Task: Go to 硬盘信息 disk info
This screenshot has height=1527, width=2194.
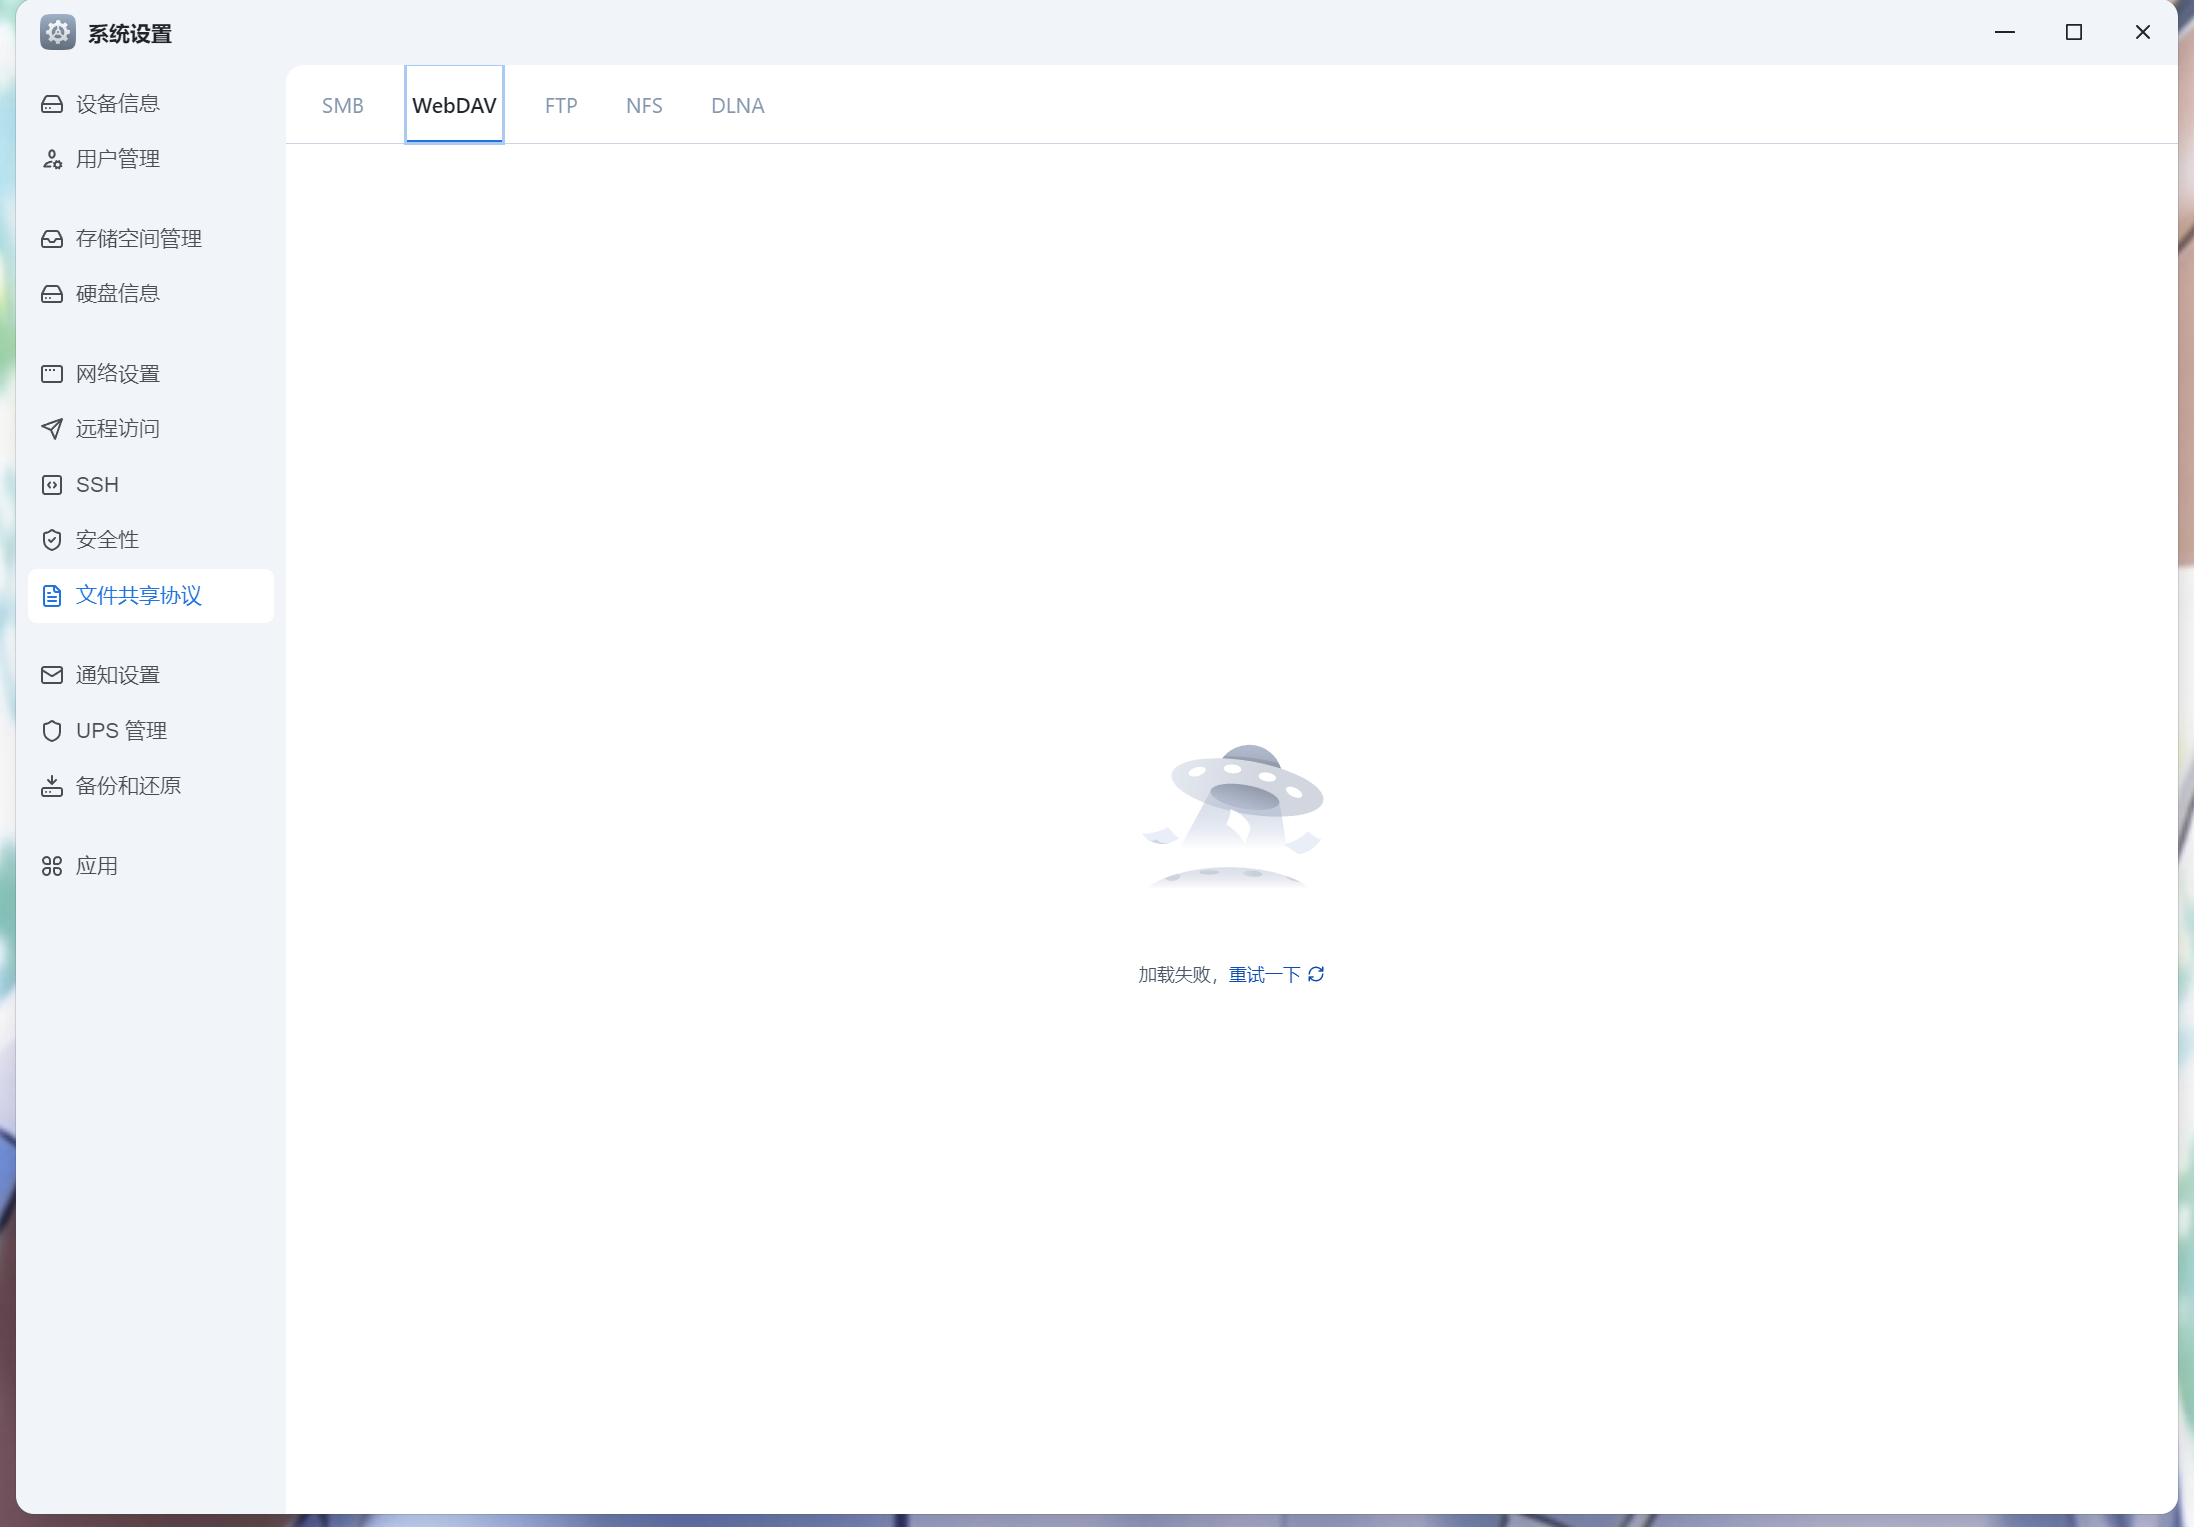Action: tap(118, 294)
